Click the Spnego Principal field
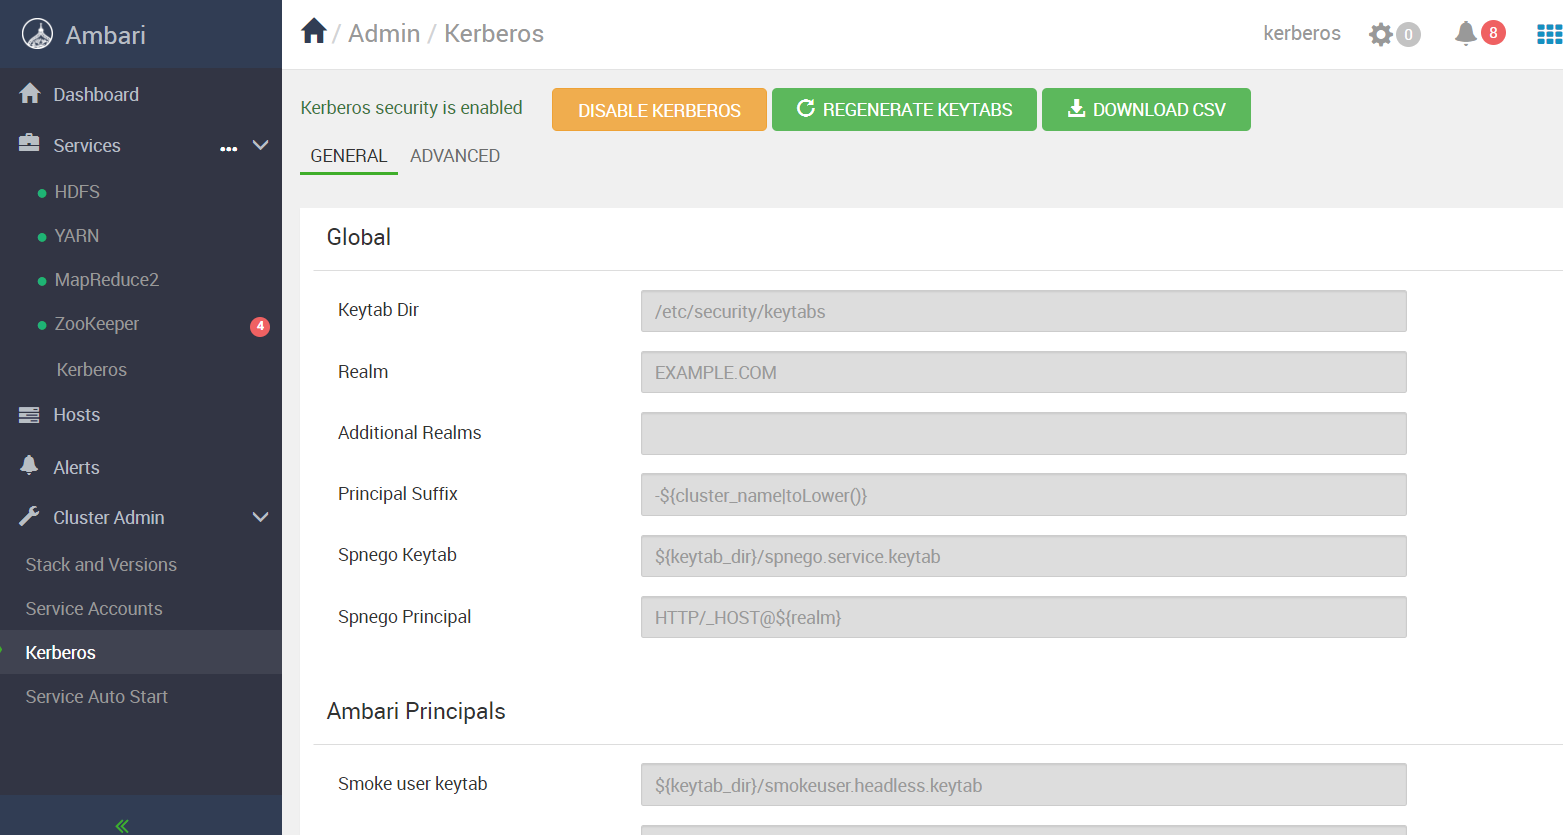 [x=1023, y=617]
